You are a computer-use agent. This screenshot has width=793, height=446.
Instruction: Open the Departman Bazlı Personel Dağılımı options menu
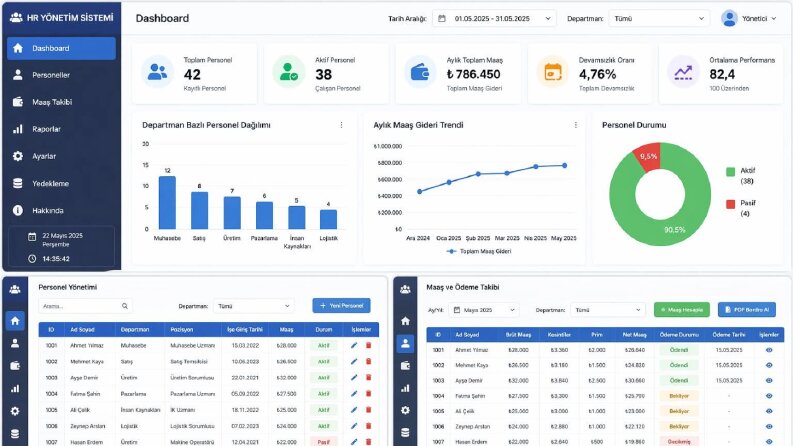pos(341,125)
